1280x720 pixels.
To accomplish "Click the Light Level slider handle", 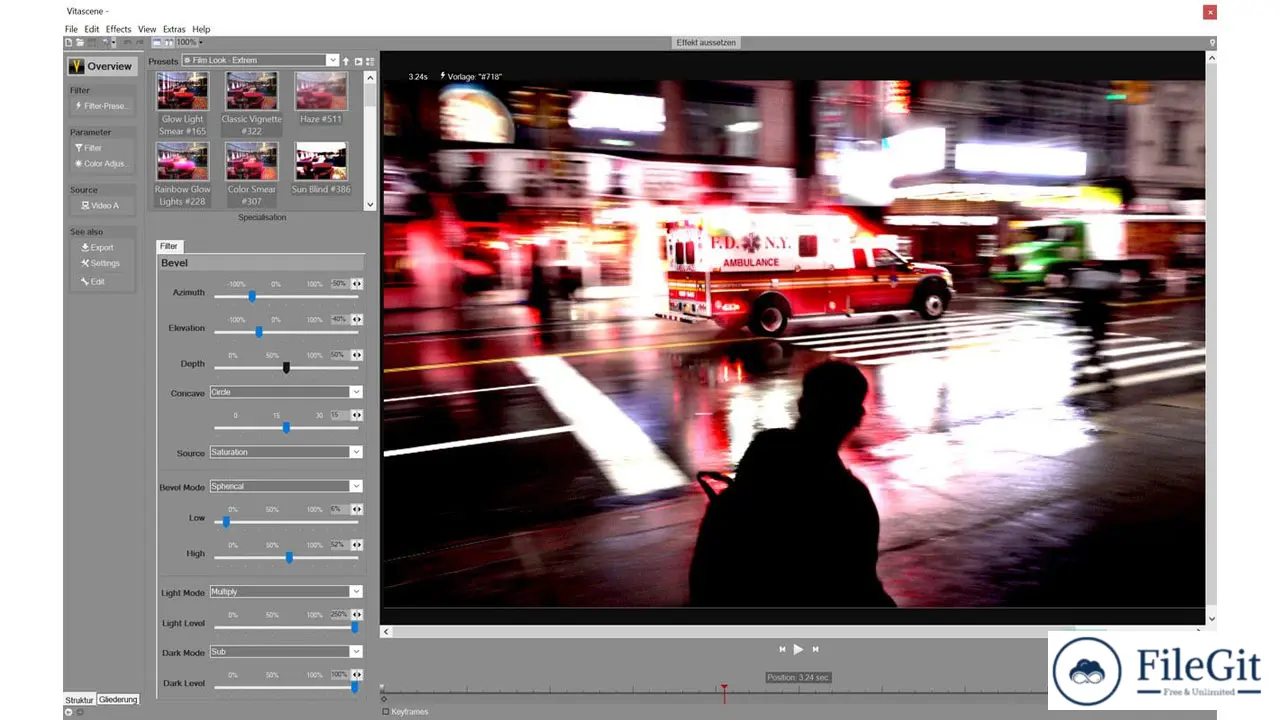I will [x=354, y=627].
